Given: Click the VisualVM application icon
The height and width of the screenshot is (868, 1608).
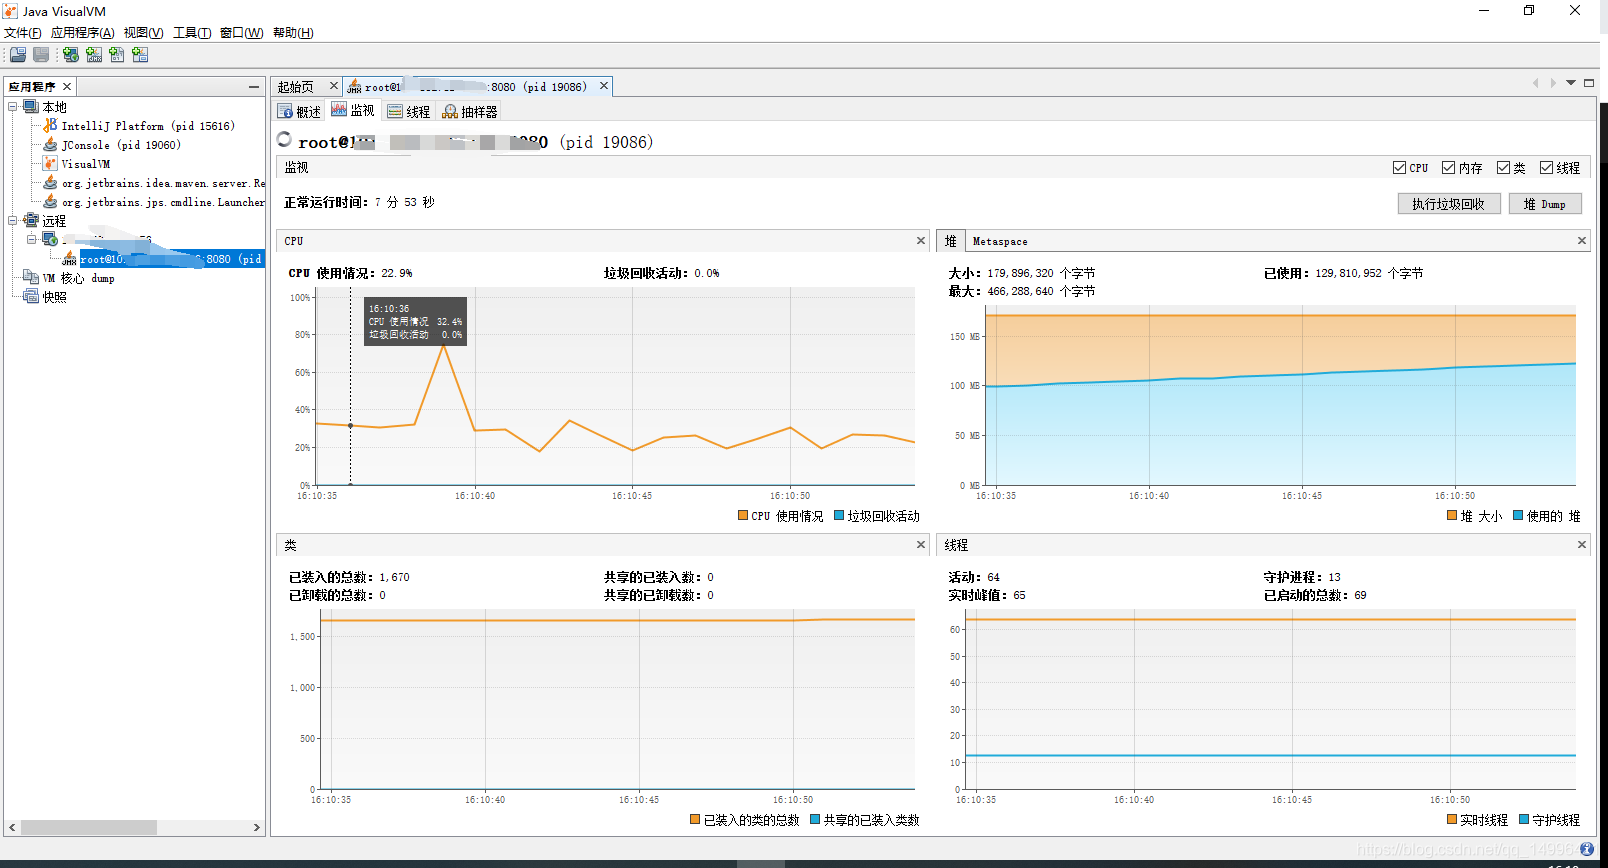Looking at the screenshot, I should pos(50,164).
